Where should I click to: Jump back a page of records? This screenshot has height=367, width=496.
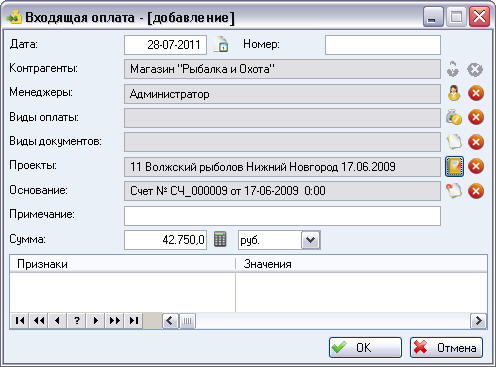tap(39, 321)
